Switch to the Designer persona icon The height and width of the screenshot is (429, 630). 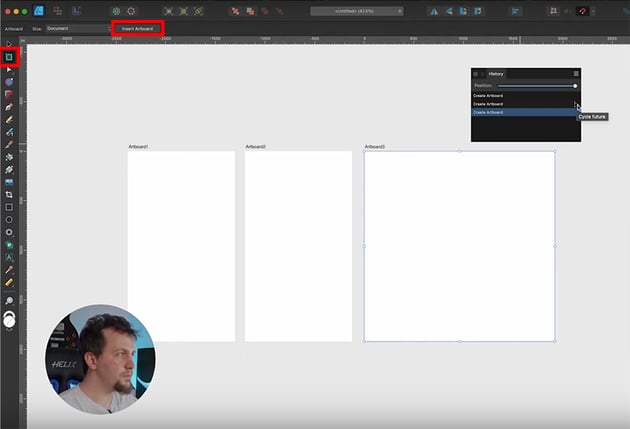pyautogui.click(x=39, y=11)
